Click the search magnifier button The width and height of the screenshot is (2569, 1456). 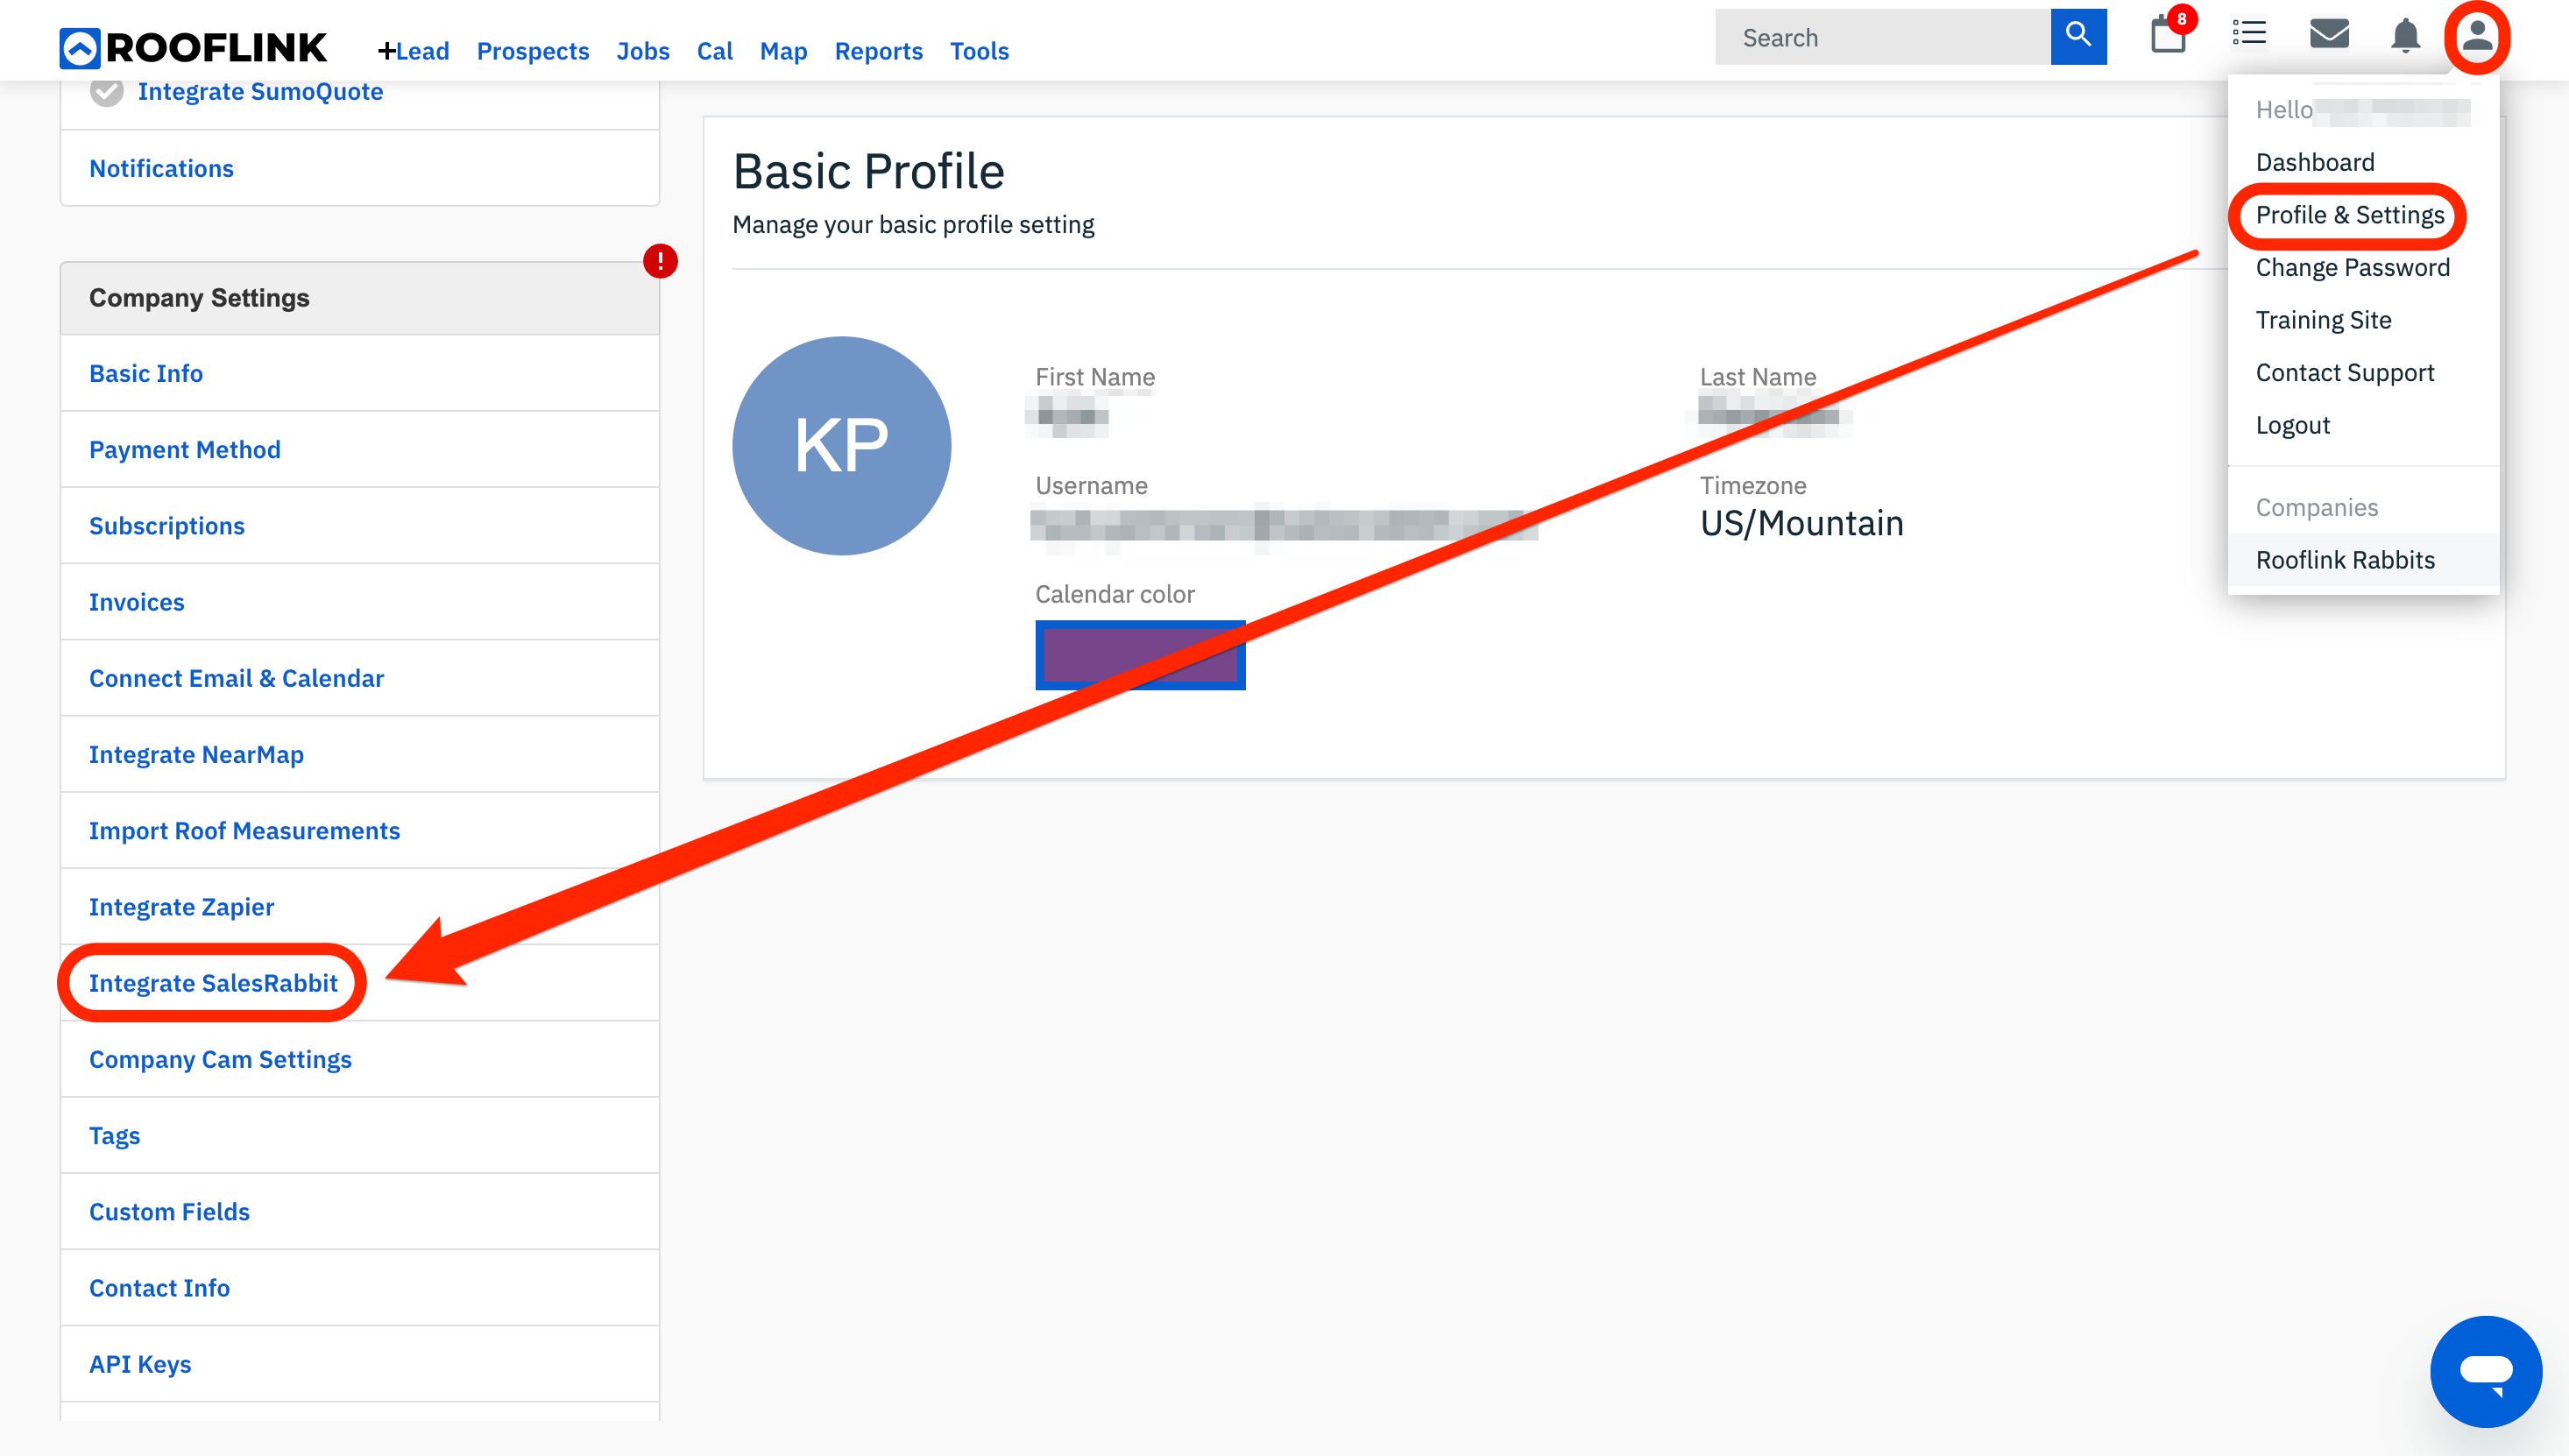tap(2078, 37)
